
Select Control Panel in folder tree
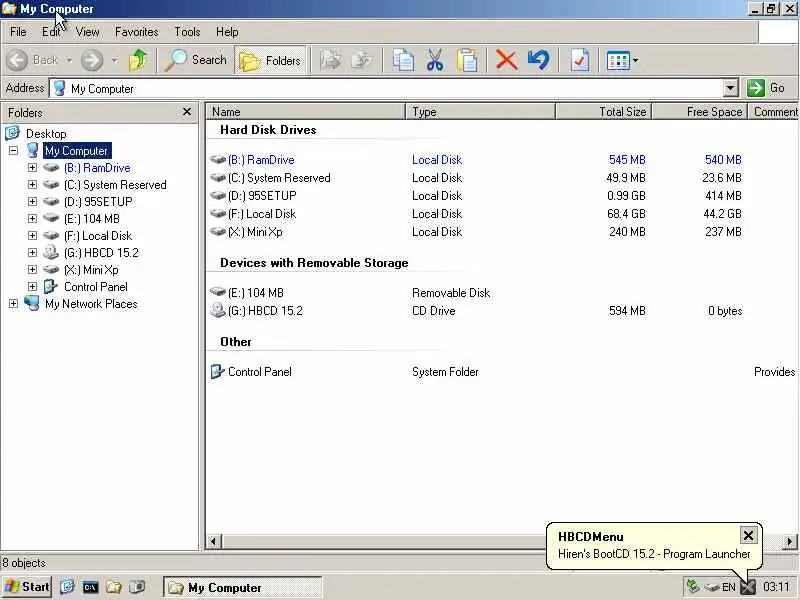coord(95,287)
